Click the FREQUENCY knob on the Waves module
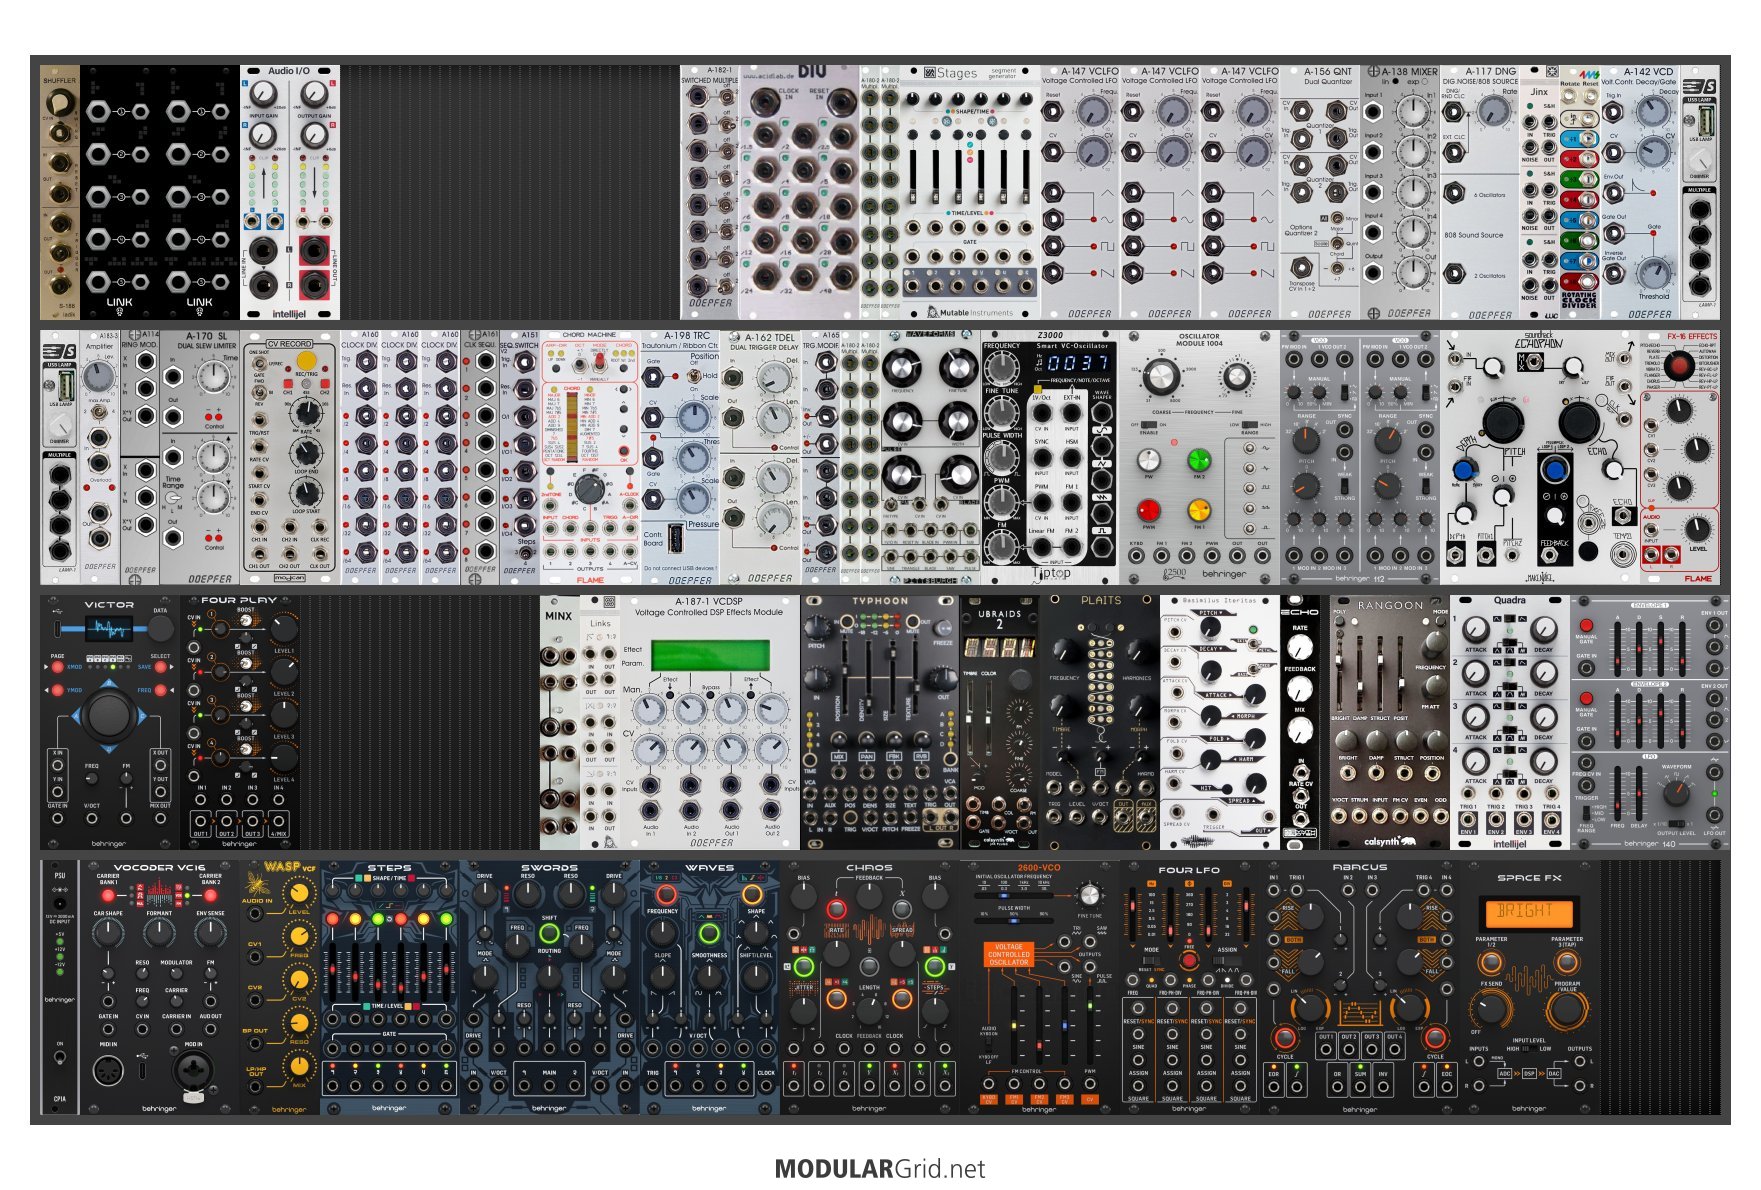 pos(662,933)
